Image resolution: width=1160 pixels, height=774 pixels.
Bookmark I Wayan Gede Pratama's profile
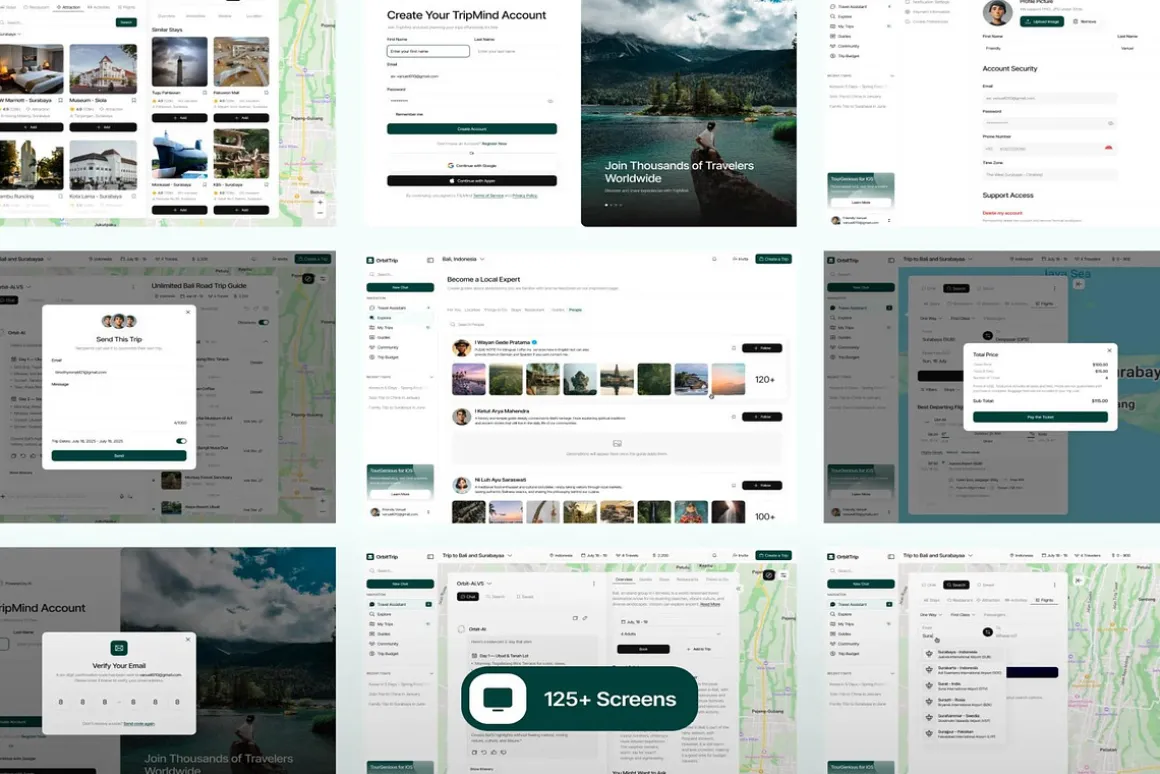[x=733, y=348]
